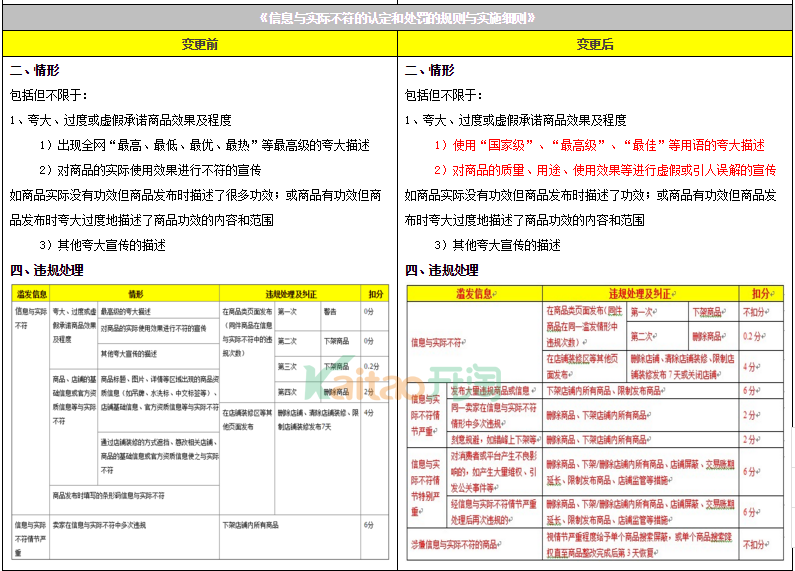The height and width of the screenshot is (571, 795).
Task: Click red cell 视情节严重程度给予单个商品搜索屏蔽
Action: click(640, 545)
